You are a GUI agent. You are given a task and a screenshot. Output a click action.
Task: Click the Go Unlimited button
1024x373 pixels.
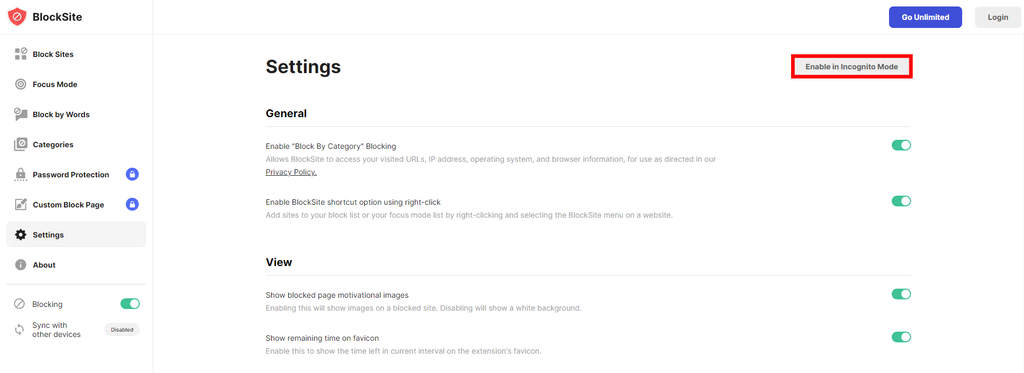coord(925,17)
